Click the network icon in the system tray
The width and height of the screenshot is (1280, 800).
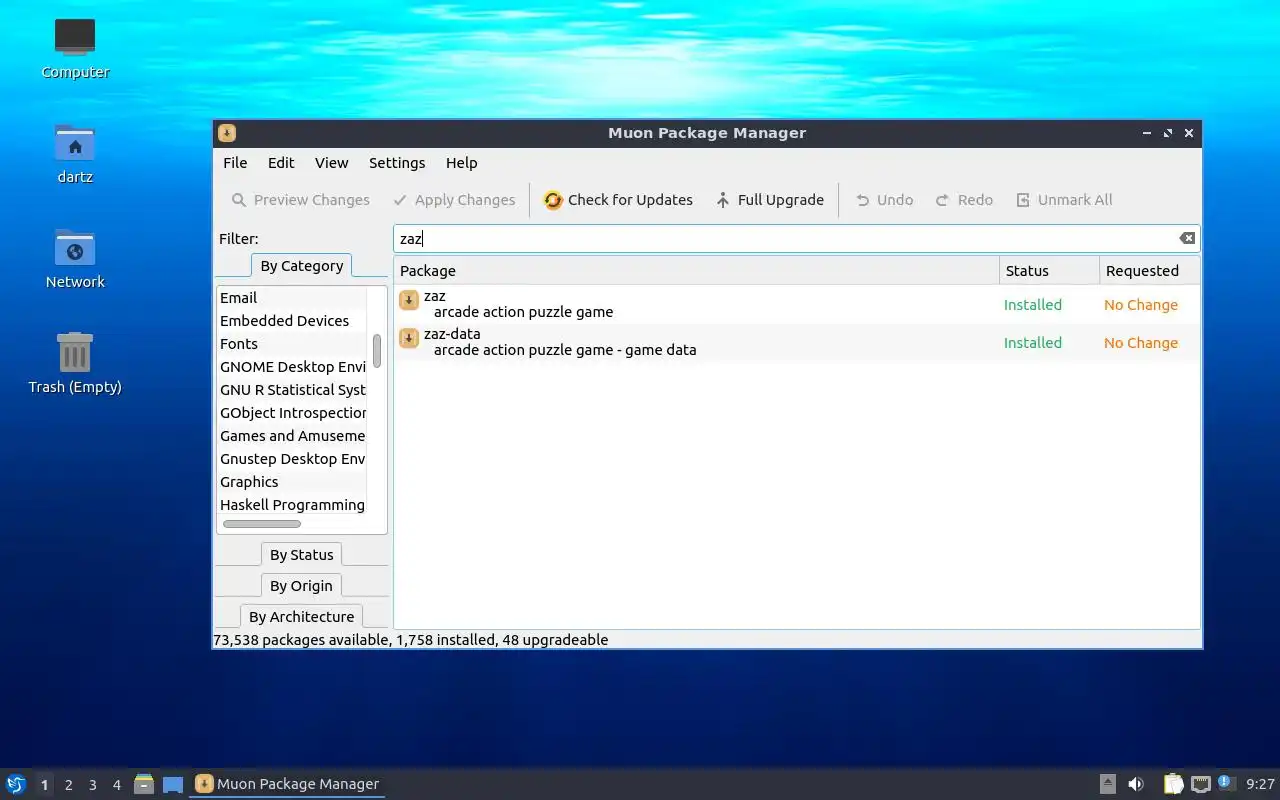click(1201, 784)
